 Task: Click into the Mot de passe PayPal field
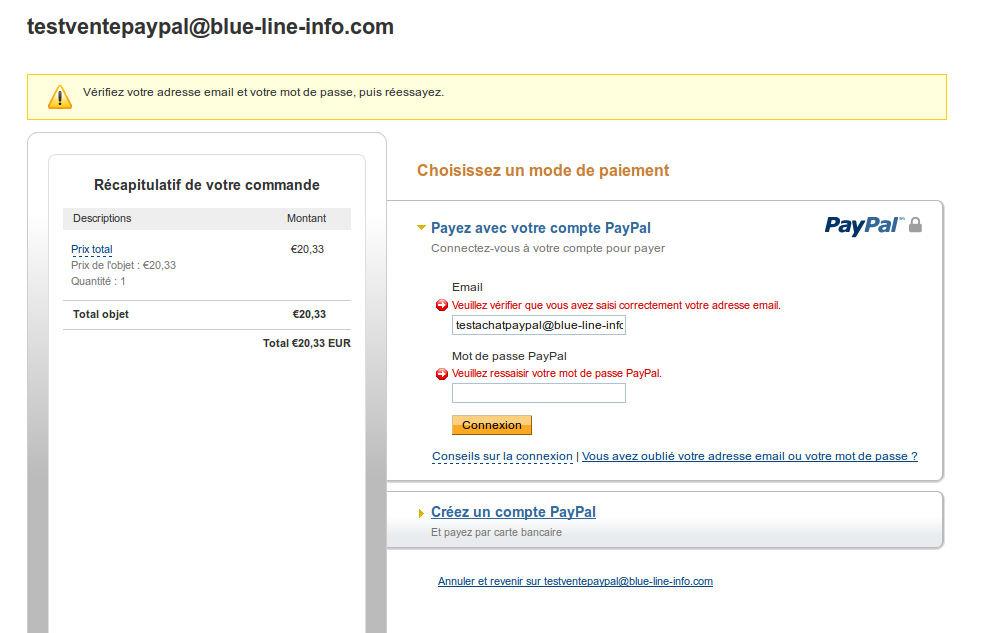[x=538, y=393]
